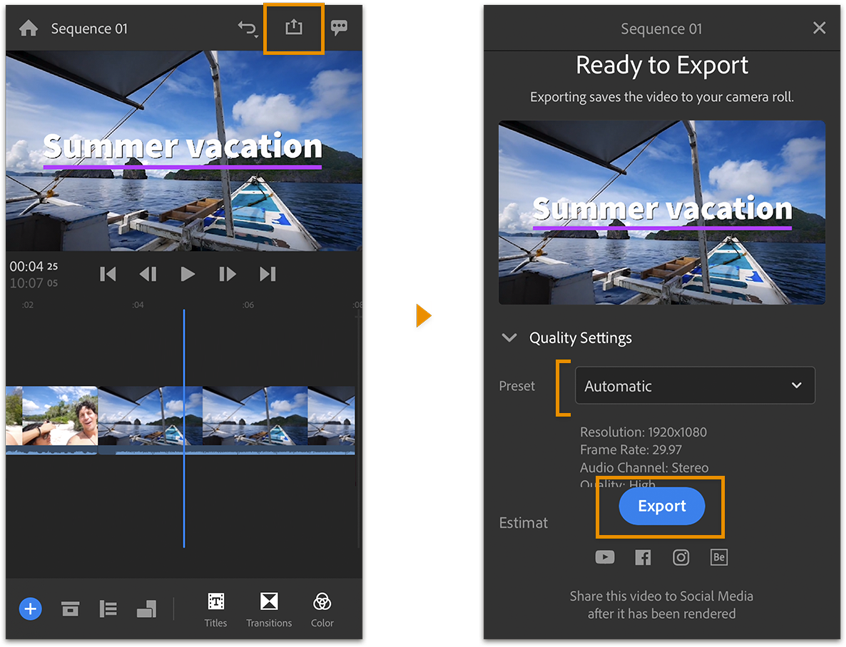This screenshot has width=846, height=647.
Task: Select the Behance share icon
Action: [x=718, y=557]
